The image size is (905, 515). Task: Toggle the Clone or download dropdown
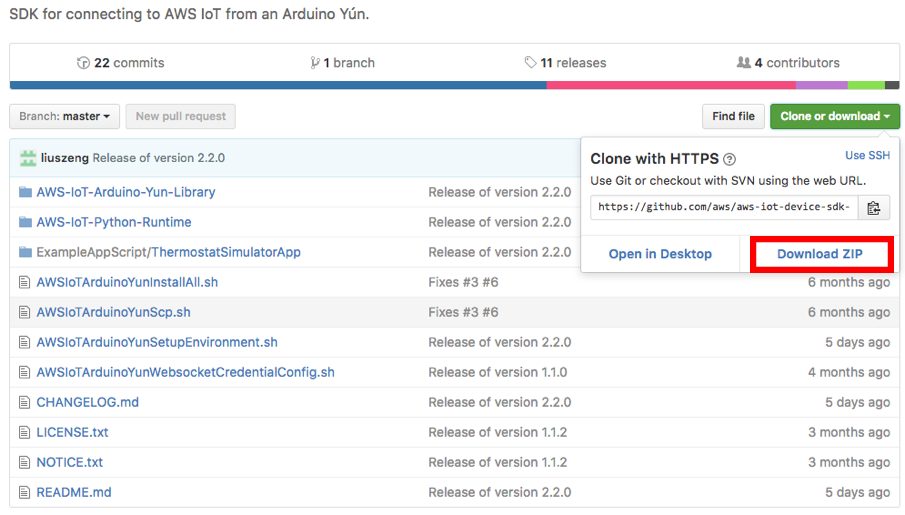point(835,116)
